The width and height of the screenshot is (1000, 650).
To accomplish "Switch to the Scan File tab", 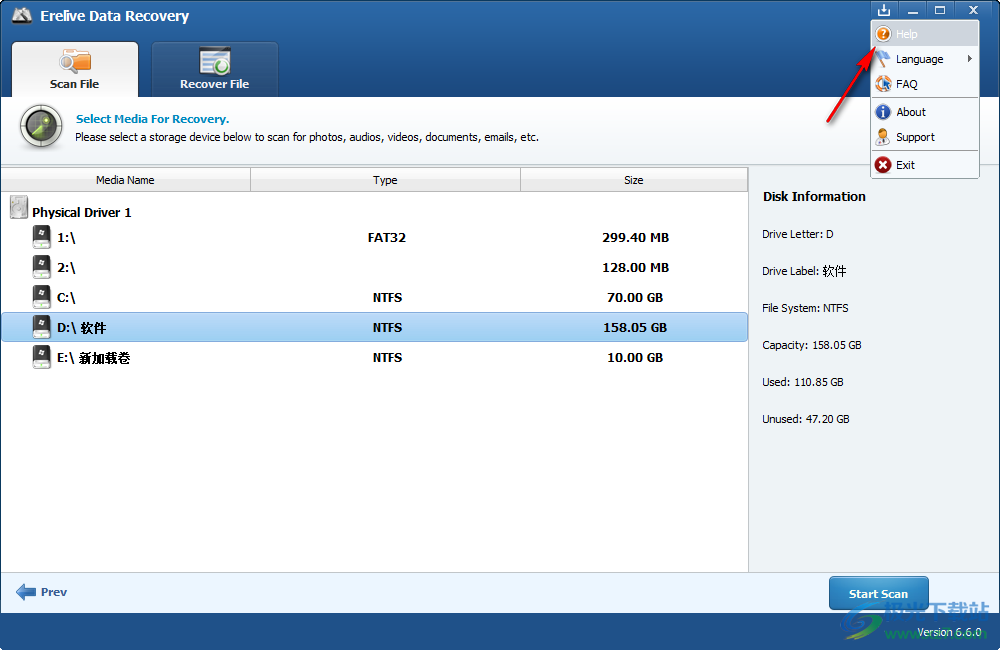I will [x=75, y=70].
